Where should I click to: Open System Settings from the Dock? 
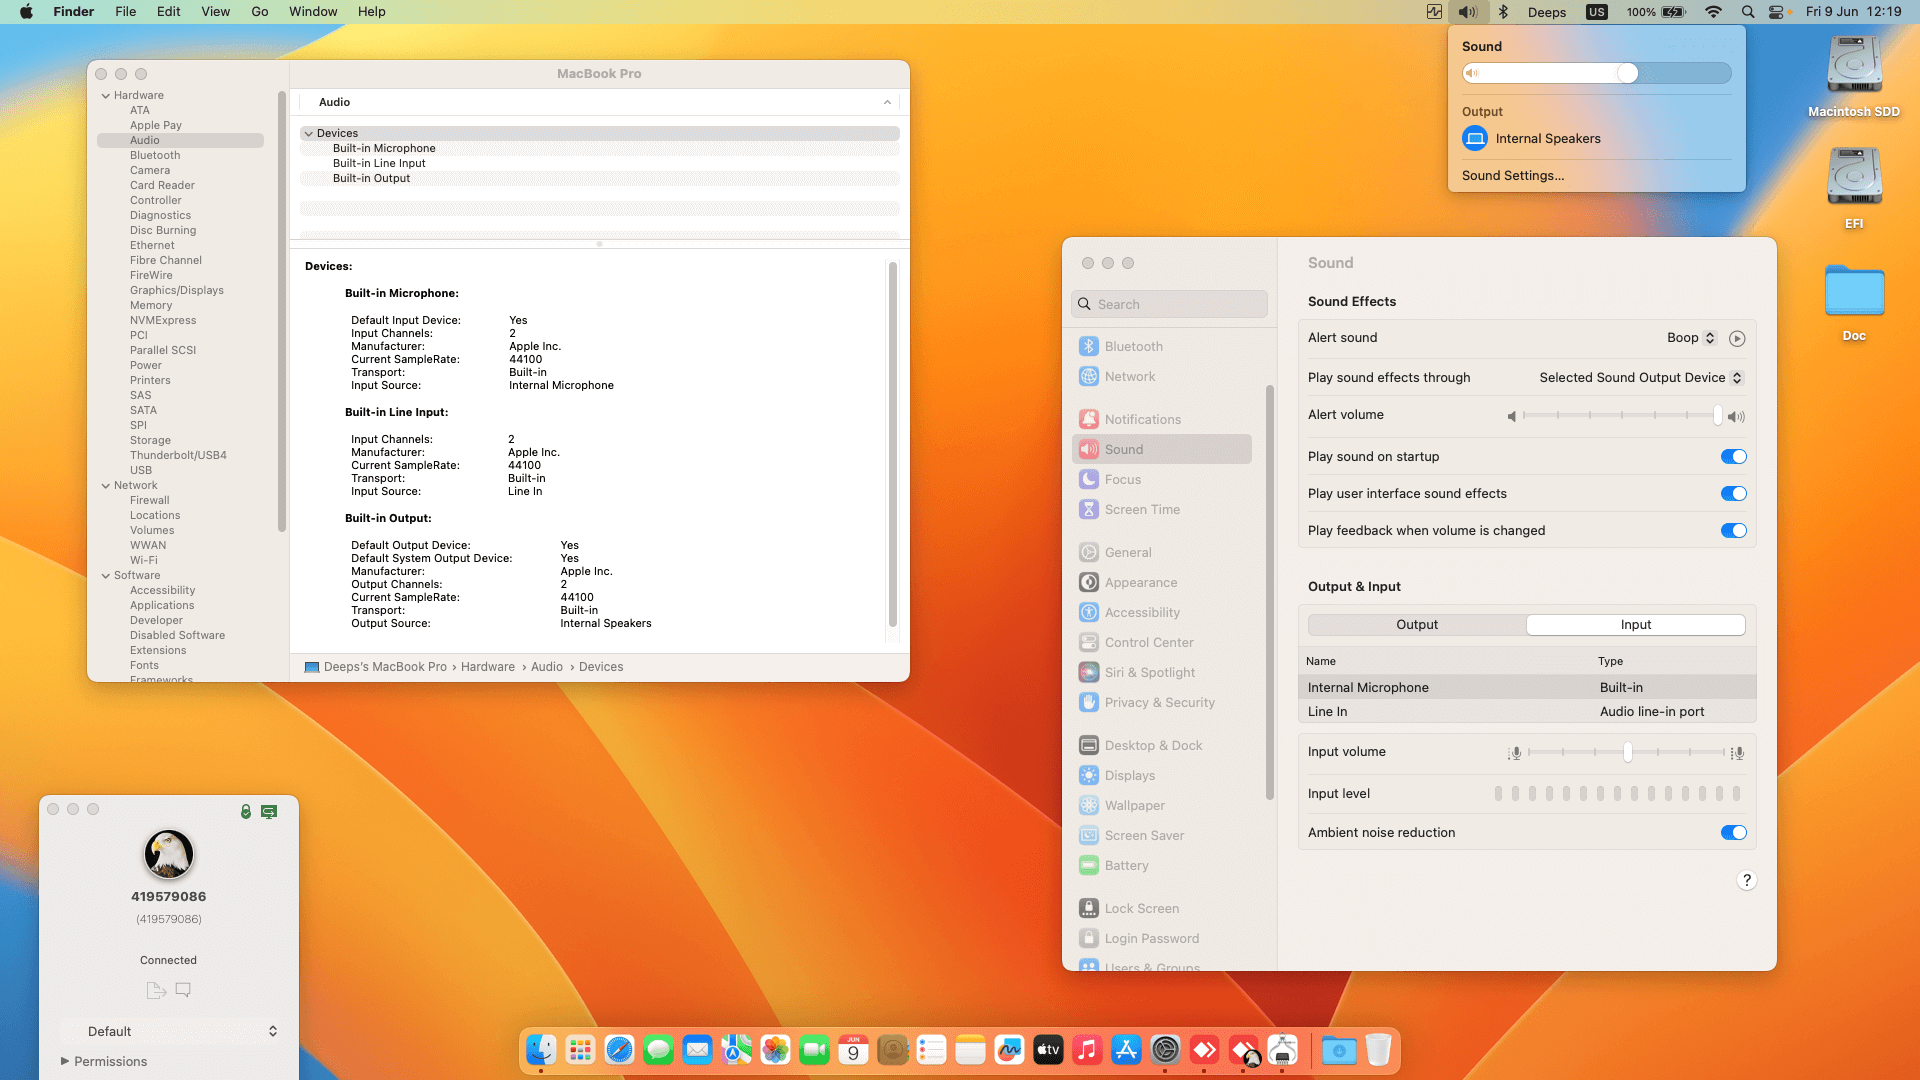[1165, 1050]
